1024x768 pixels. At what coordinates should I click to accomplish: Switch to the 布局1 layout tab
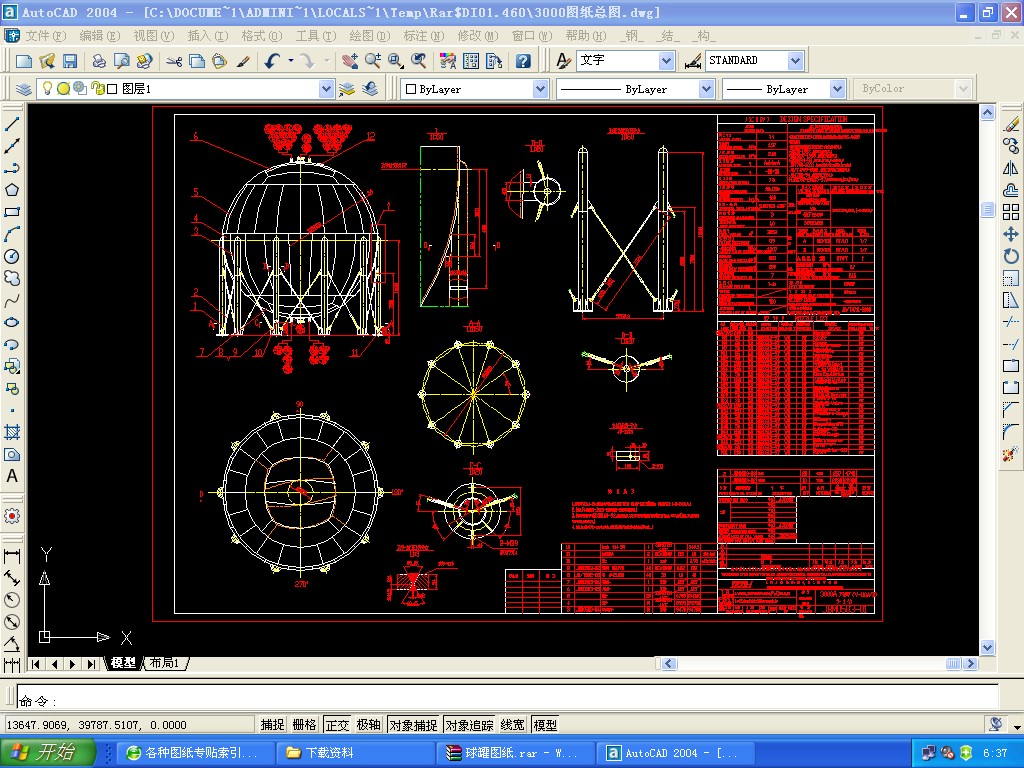(165, 664)
